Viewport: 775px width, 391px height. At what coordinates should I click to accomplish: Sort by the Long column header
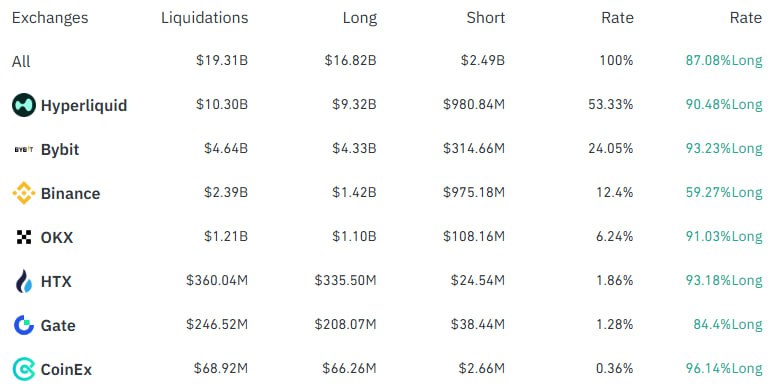(x=360, y=18)
